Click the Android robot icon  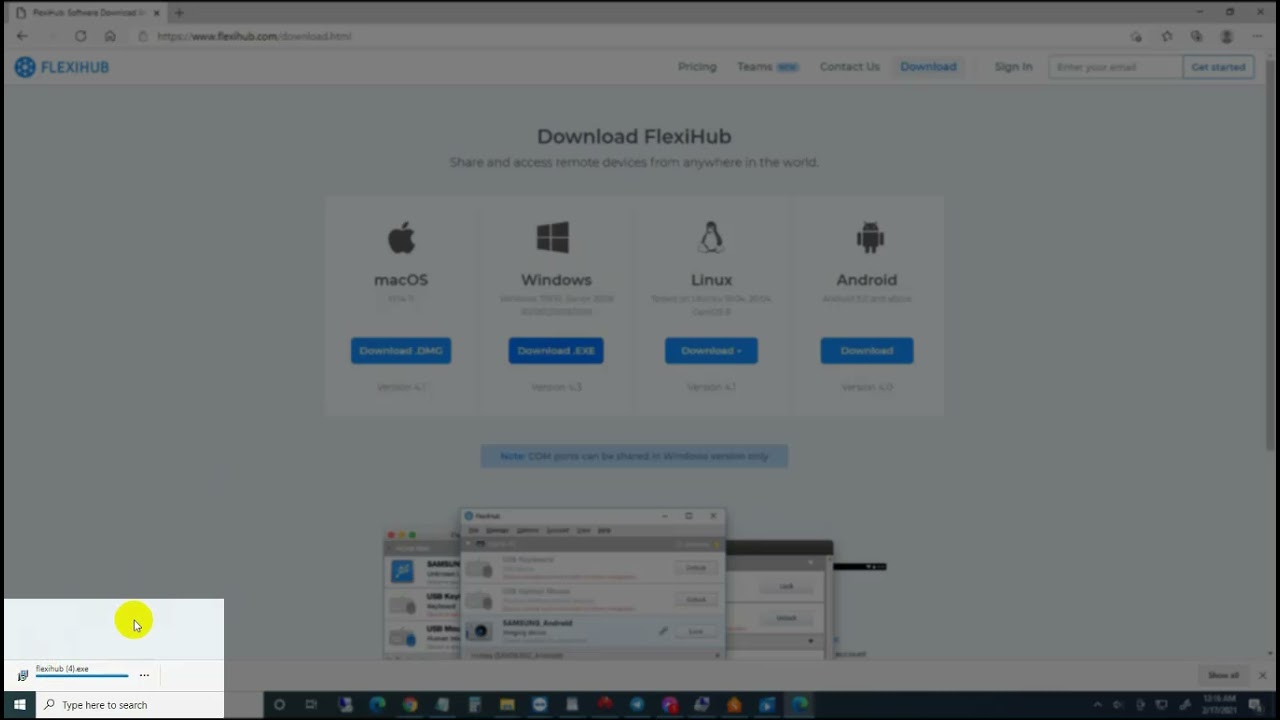click(x=870, y=238)
